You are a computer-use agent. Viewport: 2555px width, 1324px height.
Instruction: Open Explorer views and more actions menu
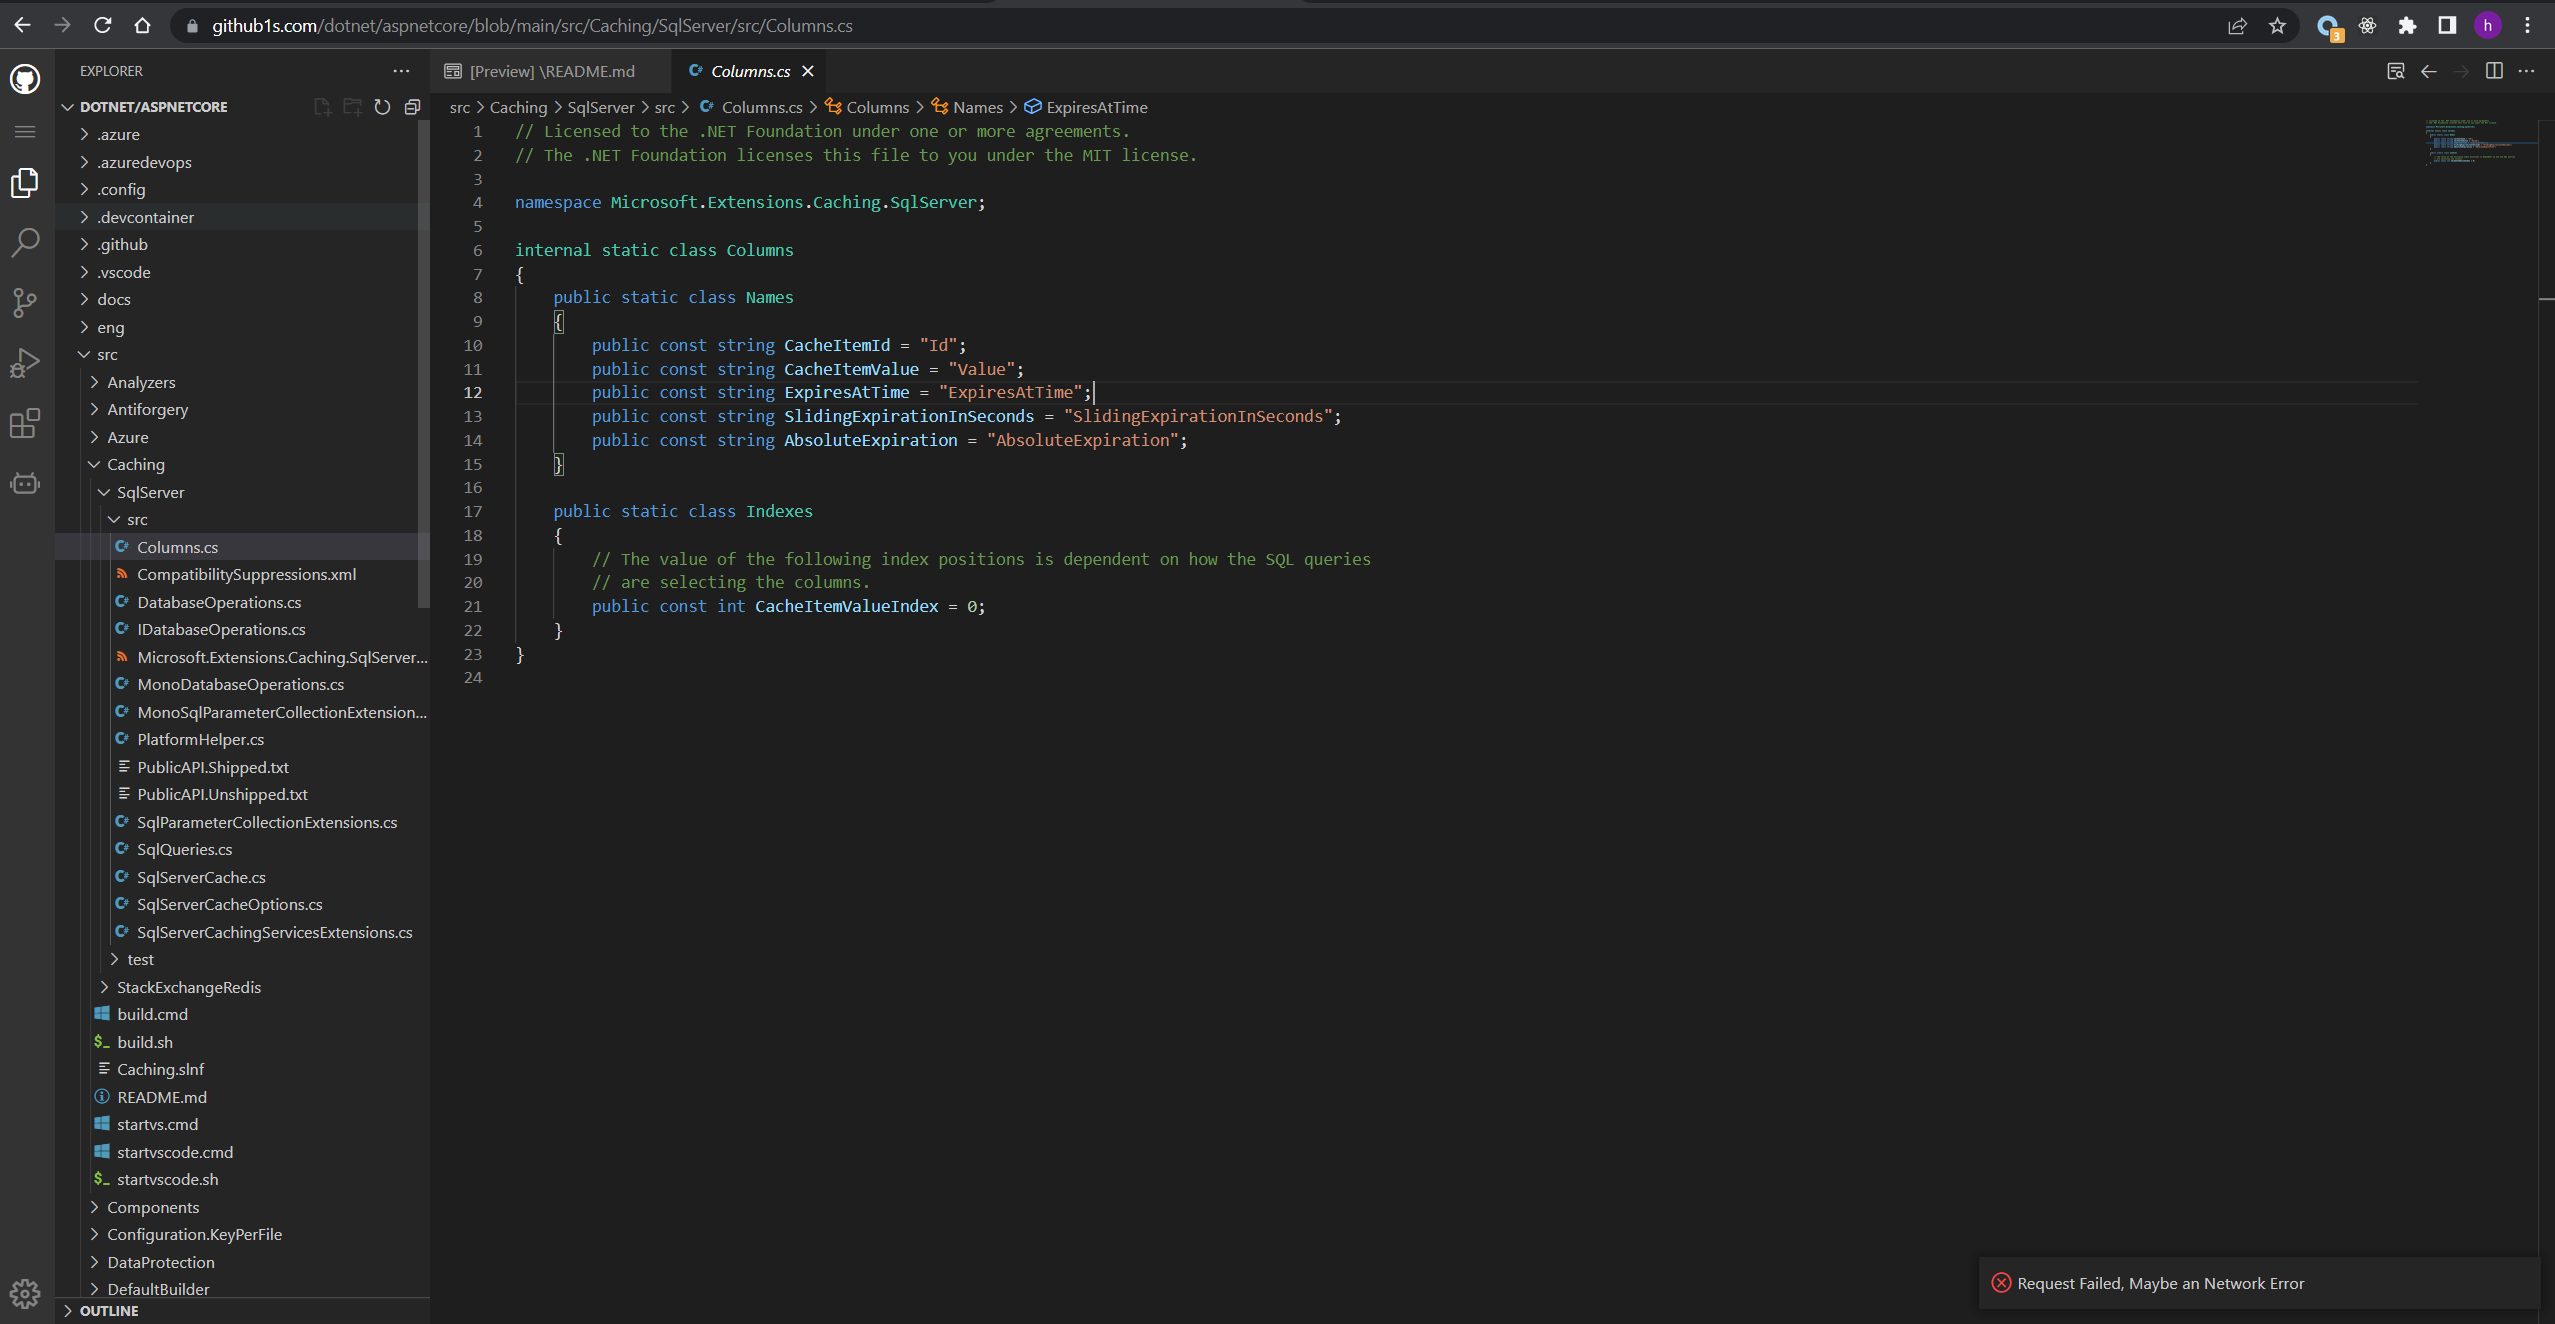pos(401,71)
